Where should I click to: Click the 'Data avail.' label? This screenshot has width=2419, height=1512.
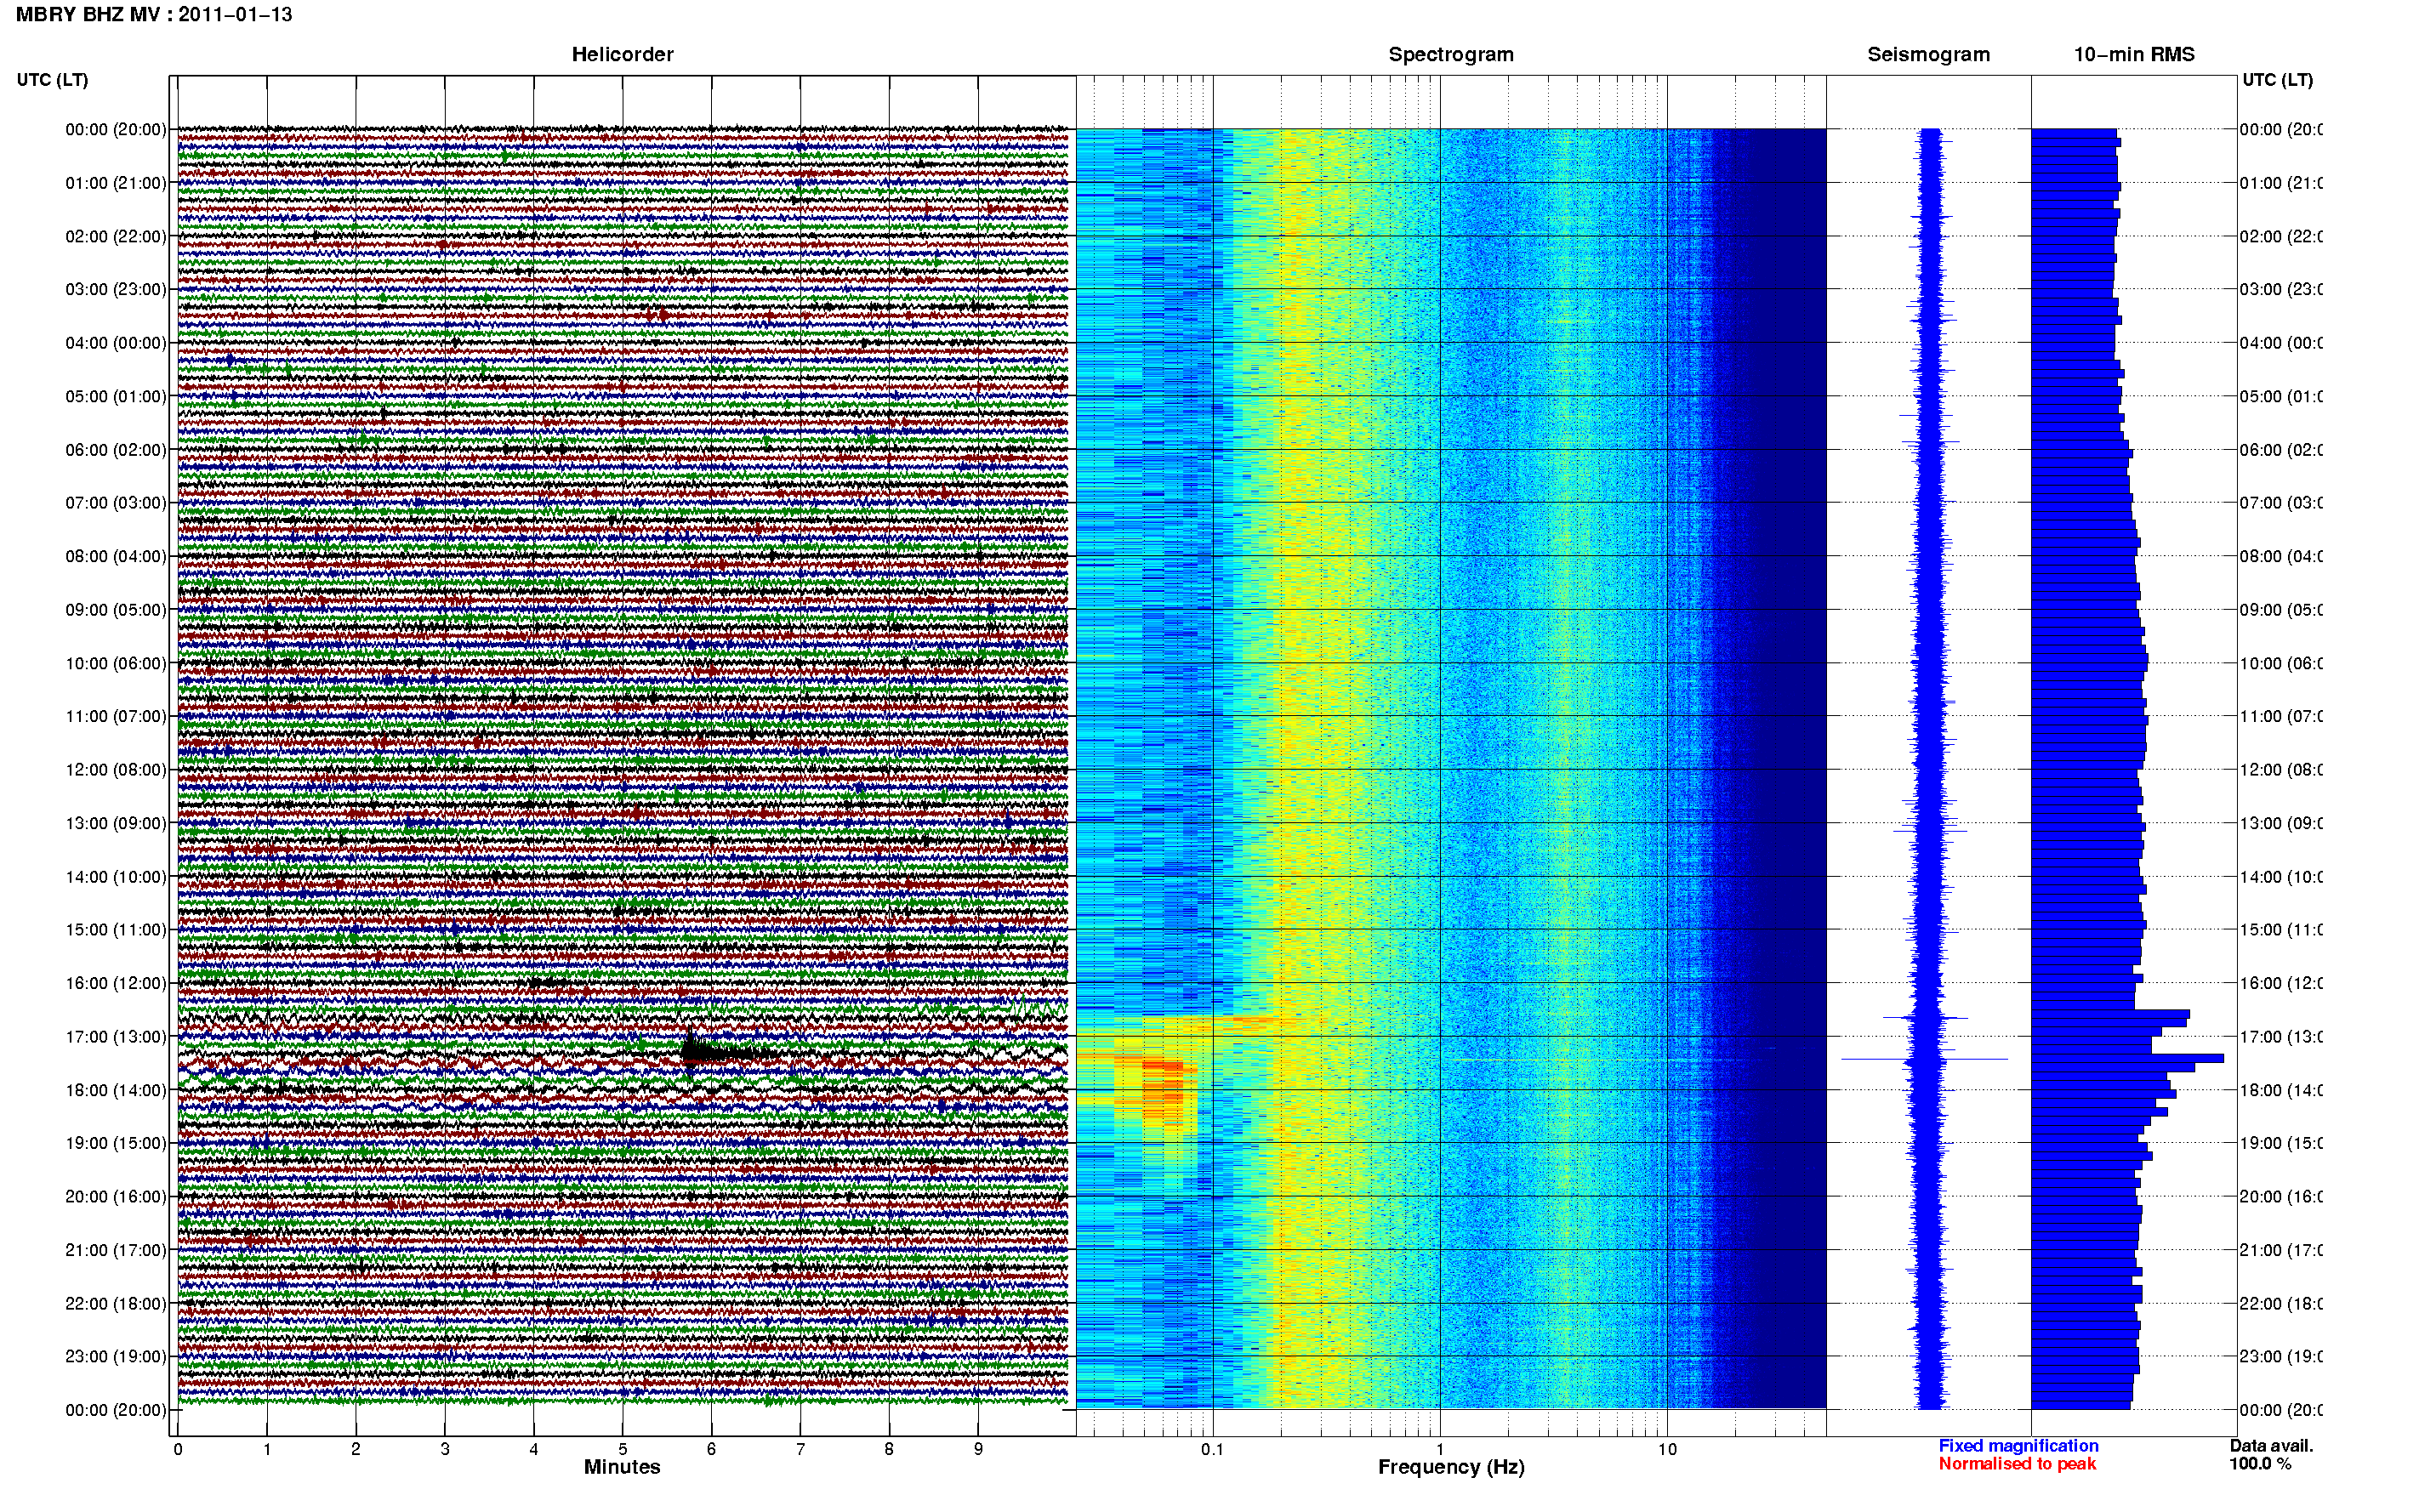pos(2271,1446)
